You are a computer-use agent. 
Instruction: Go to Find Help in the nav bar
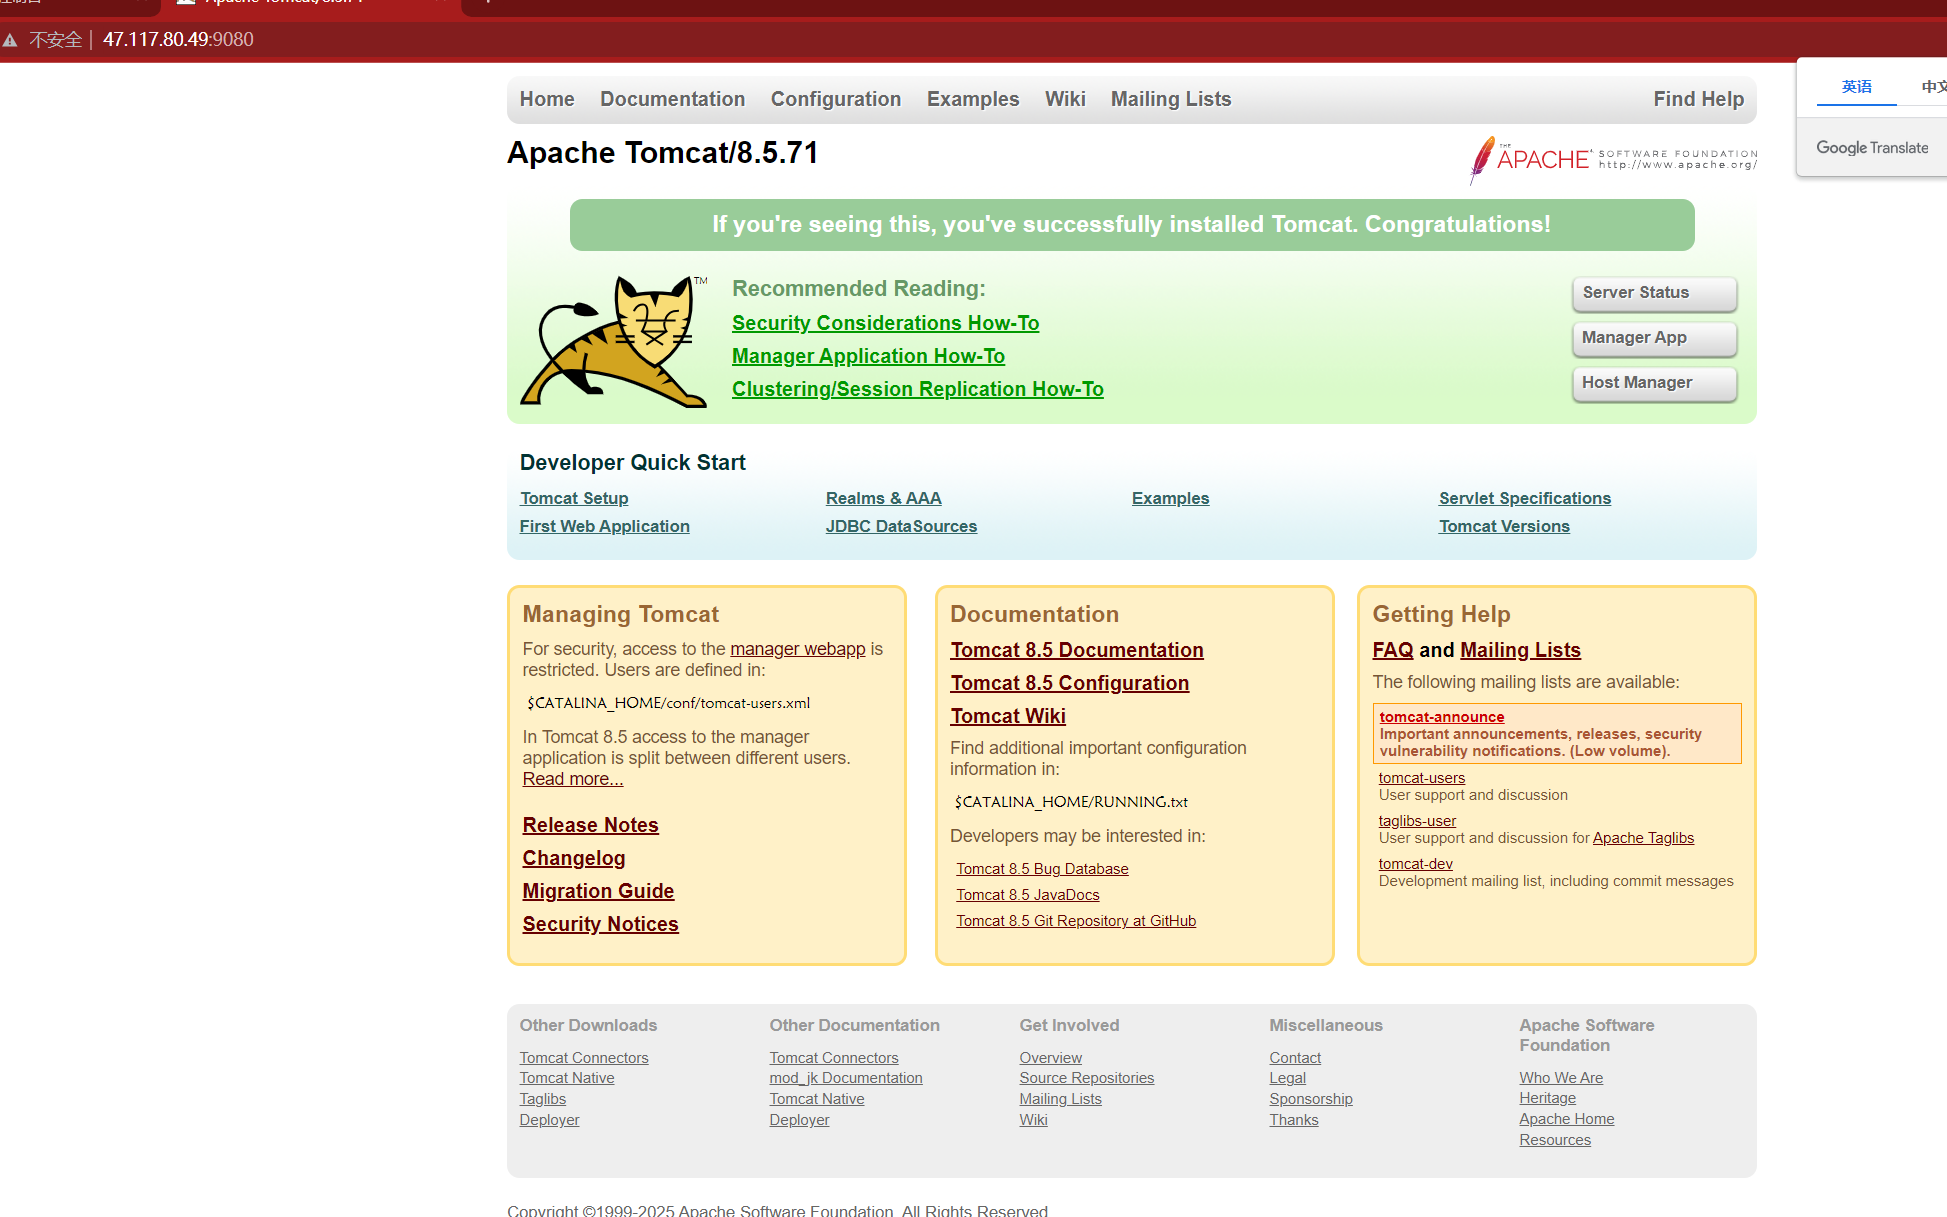point(1698,99)
